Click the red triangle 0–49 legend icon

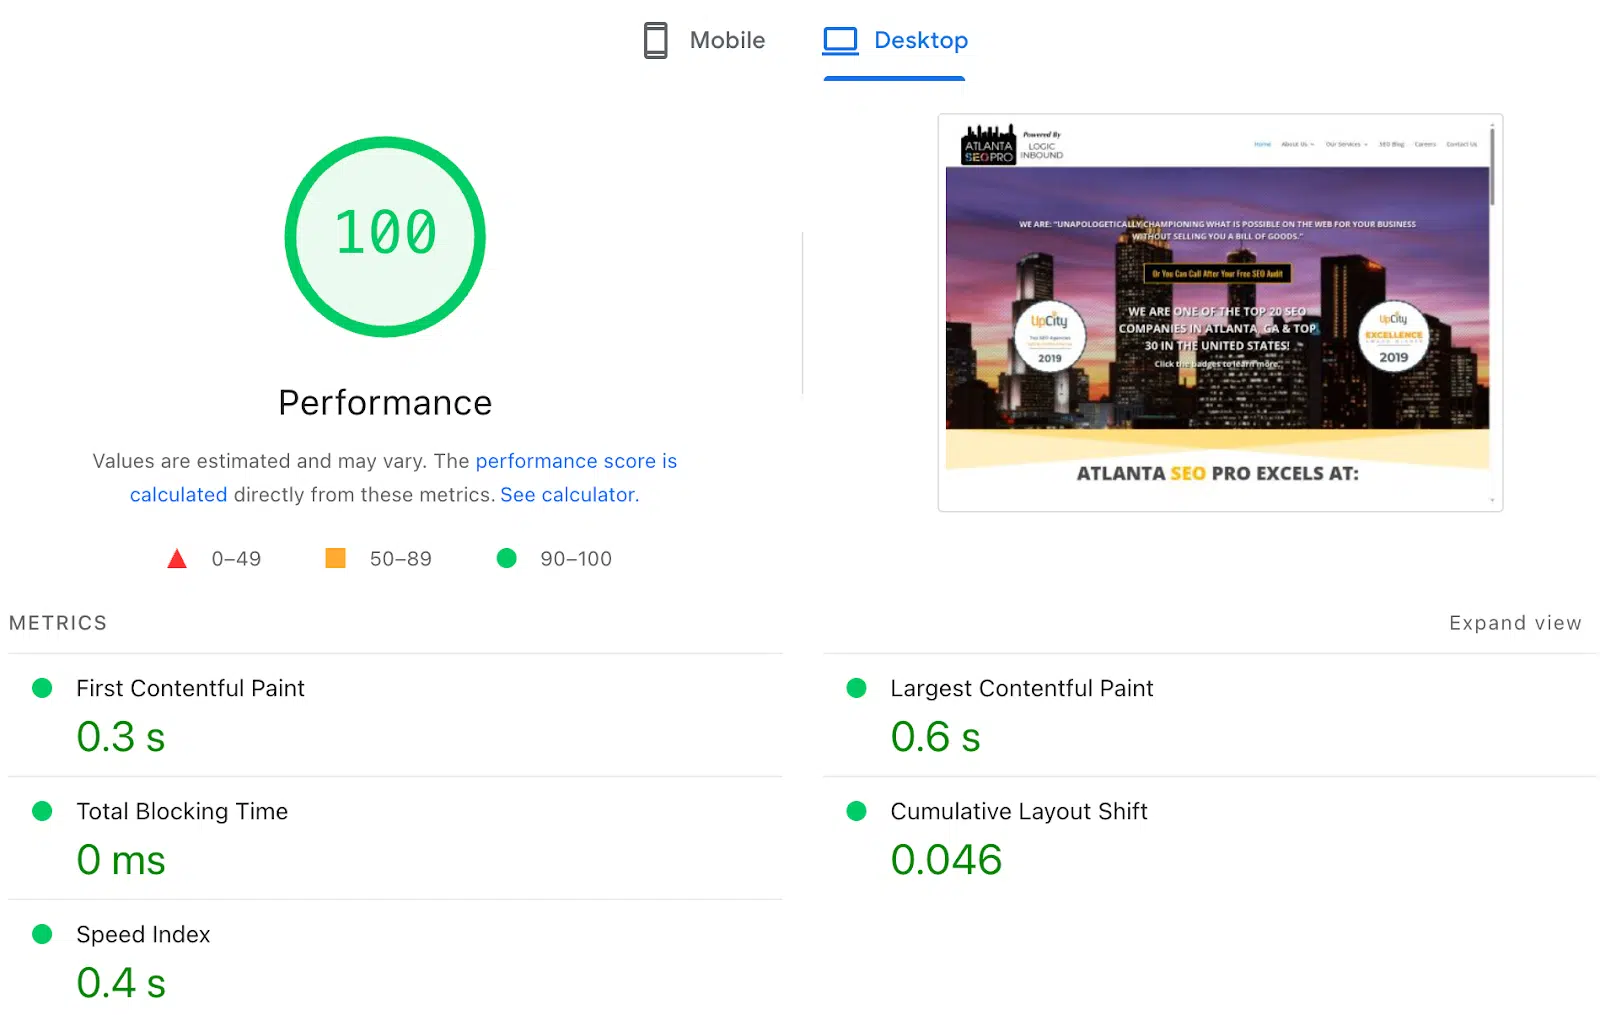[x=177, y=558]
